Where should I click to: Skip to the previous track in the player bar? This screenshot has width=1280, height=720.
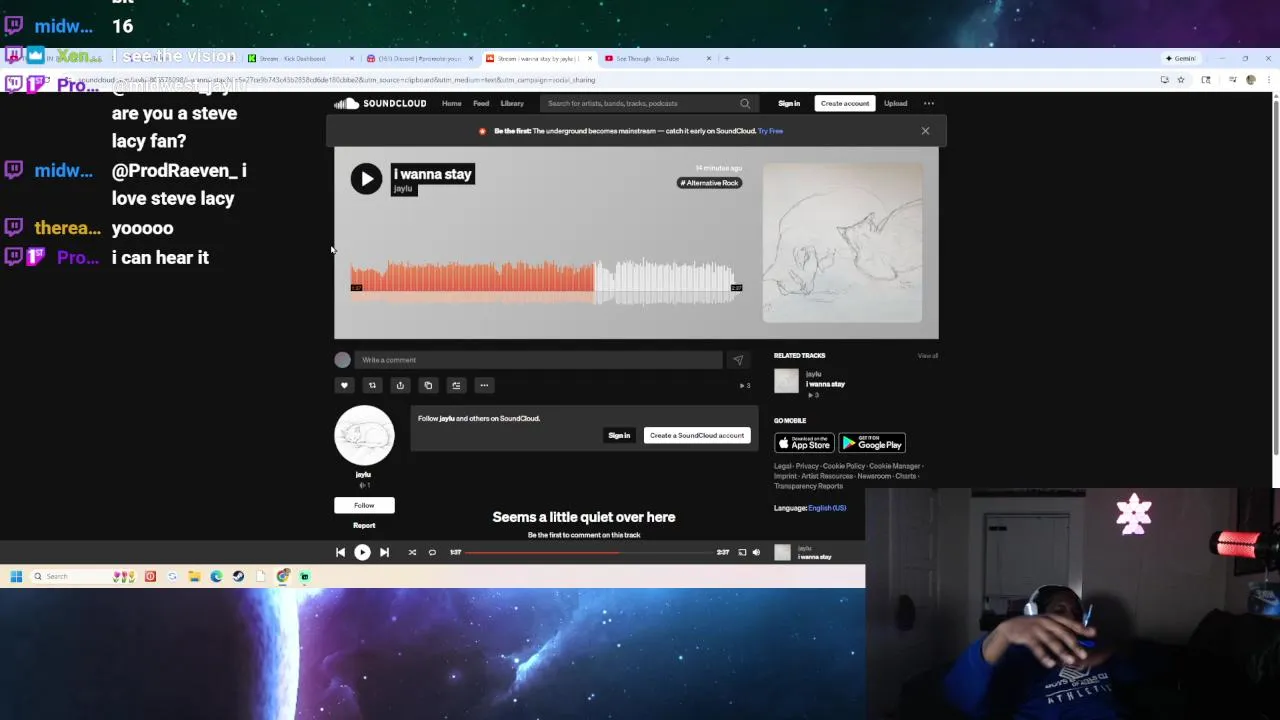pos(340,552)
